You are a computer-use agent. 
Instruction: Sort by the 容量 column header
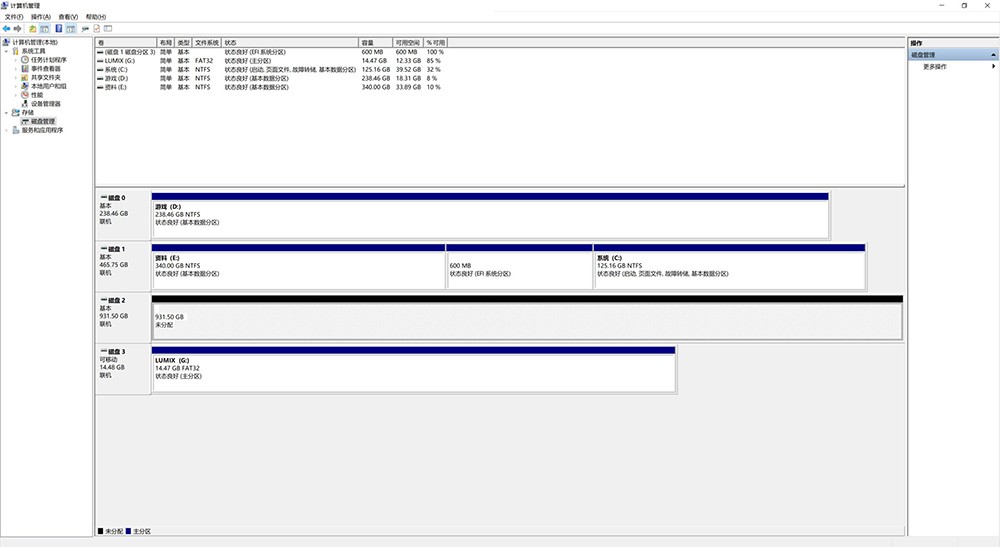(x=376, y=43)
